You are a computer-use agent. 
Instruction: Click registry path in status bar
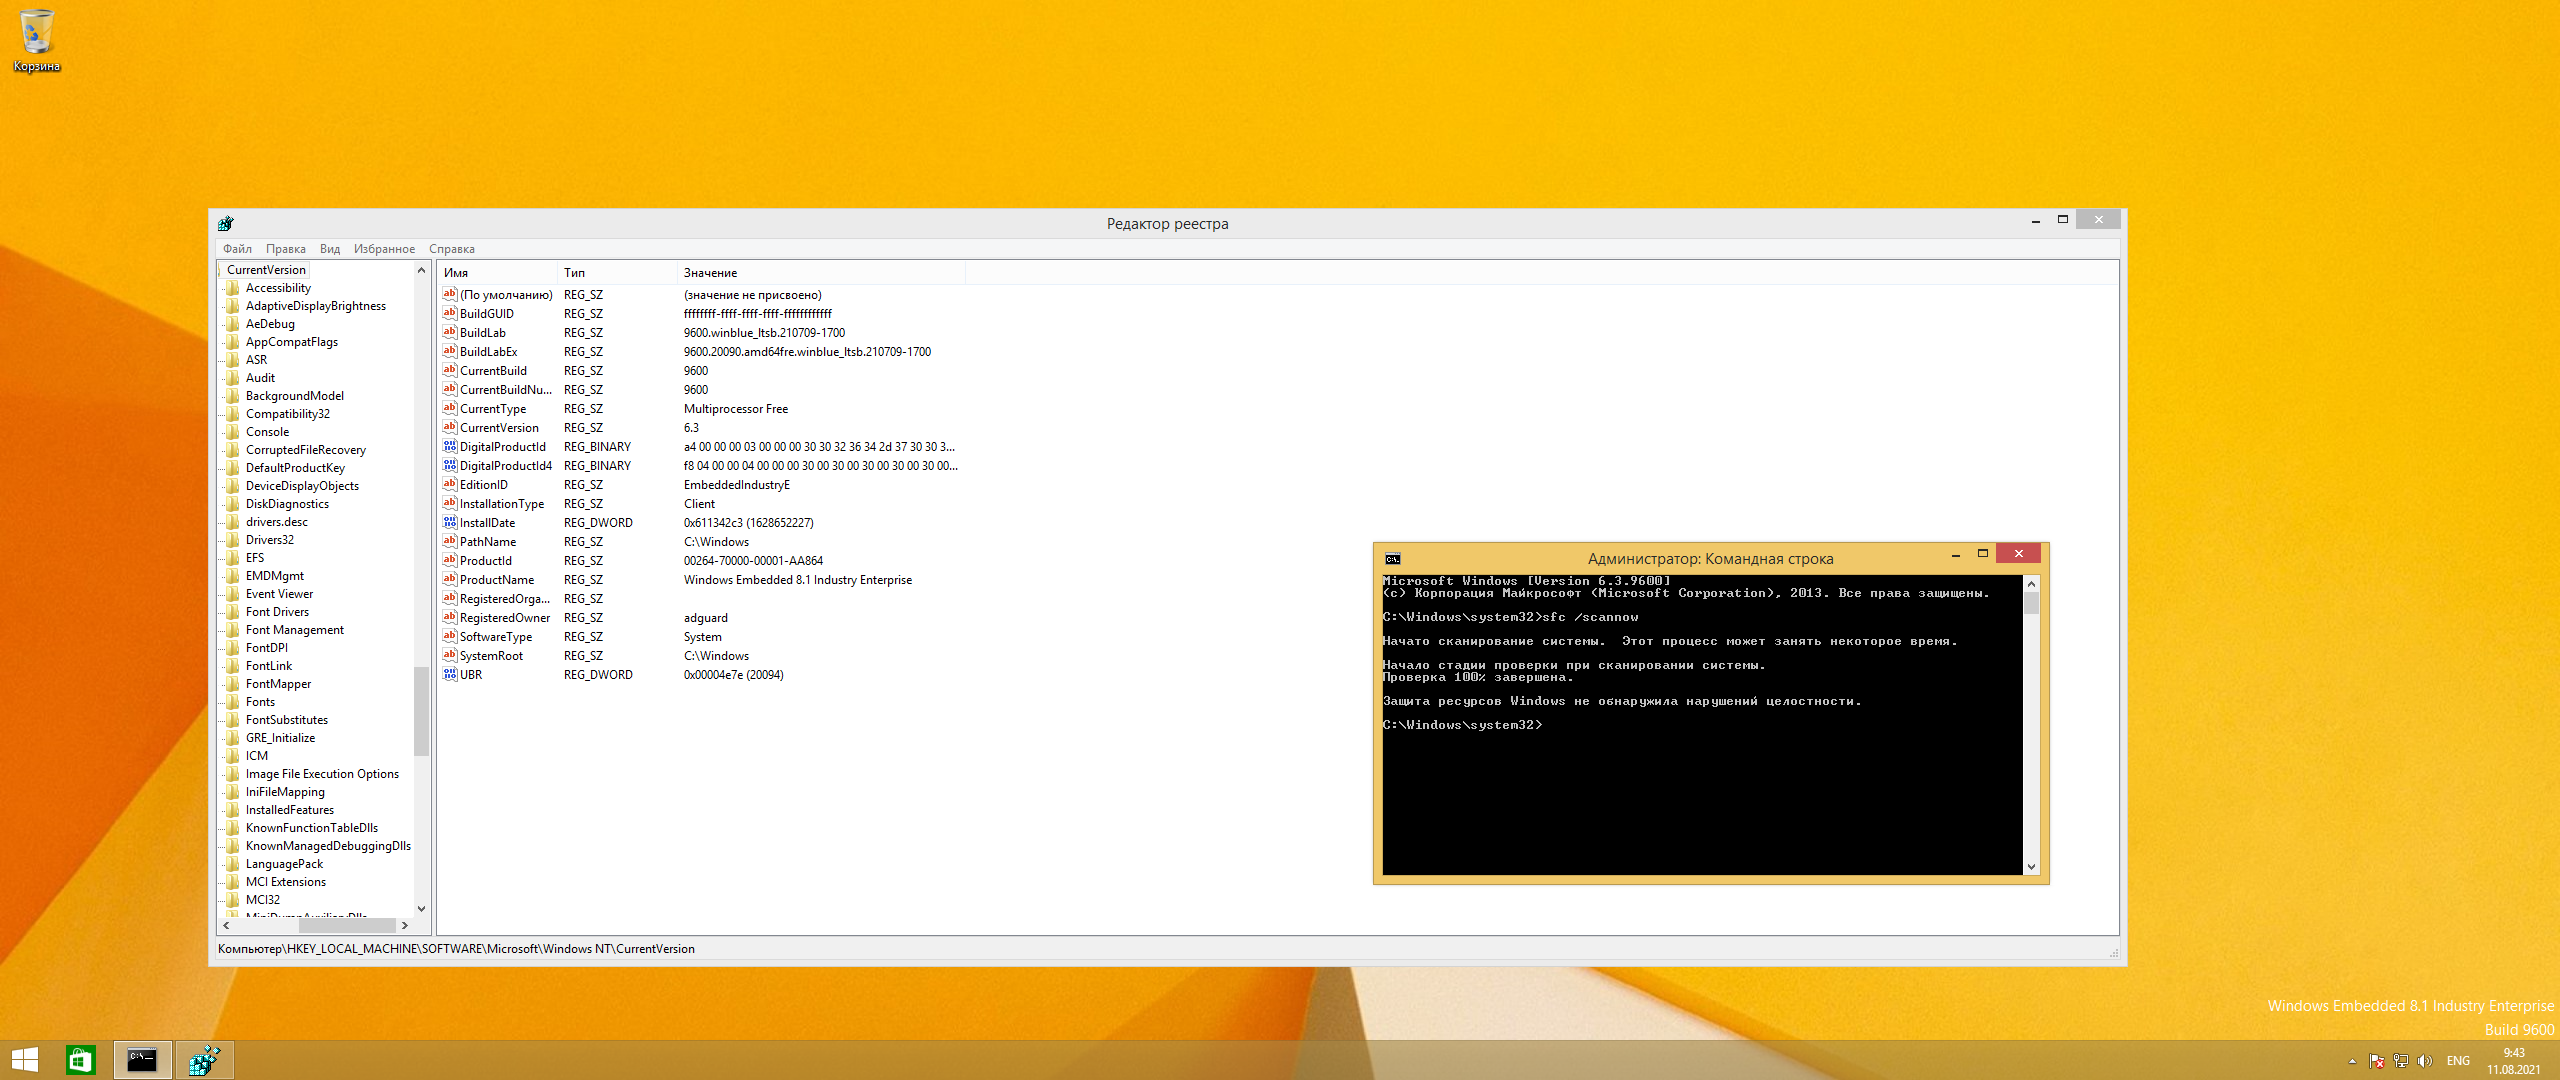coord(456,949)
